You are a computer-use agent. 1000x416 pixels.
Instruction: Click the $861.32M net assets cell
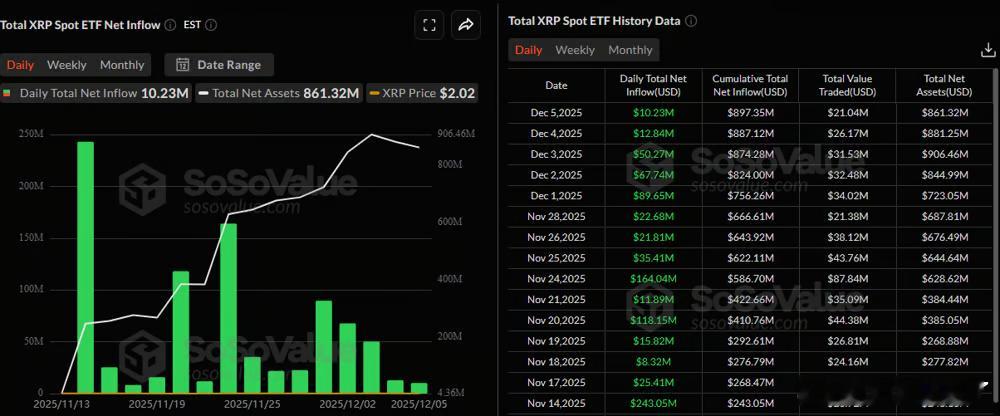945,112
